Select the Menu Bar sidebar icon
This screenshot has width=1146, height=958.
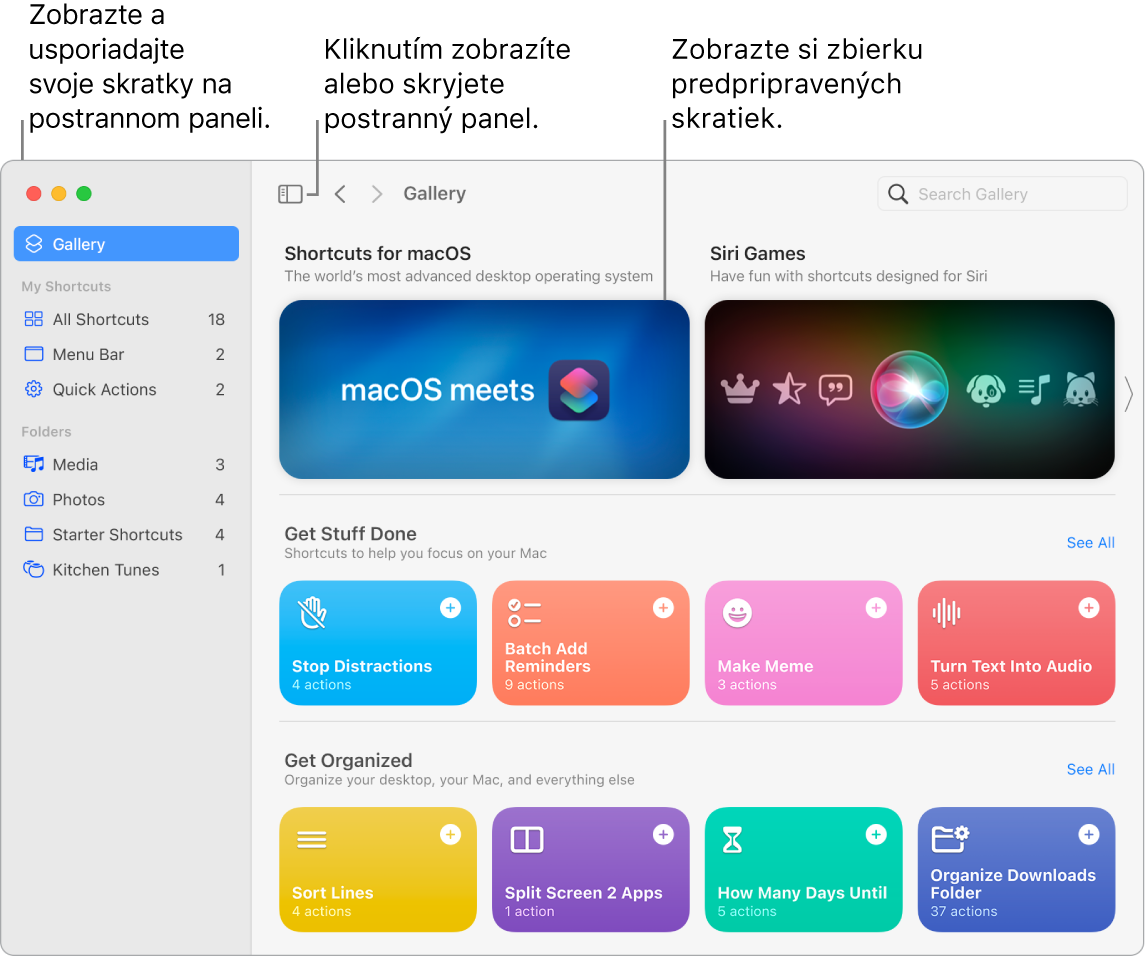(x=34, y=354)
